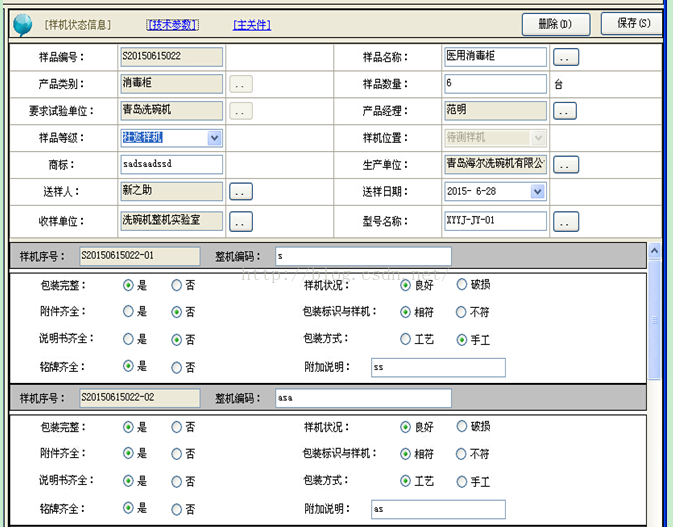Click the vertical scrollbar thumb
Viewport: 673px width, 527px height.
point(654,320)
